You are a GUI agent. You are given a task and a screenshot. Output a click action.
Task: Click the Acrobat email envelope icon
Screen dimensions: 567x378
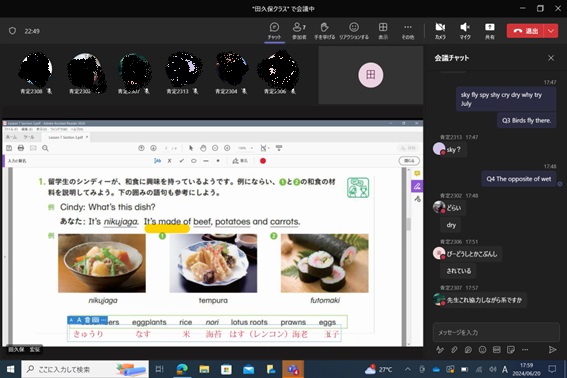[33, 148]
